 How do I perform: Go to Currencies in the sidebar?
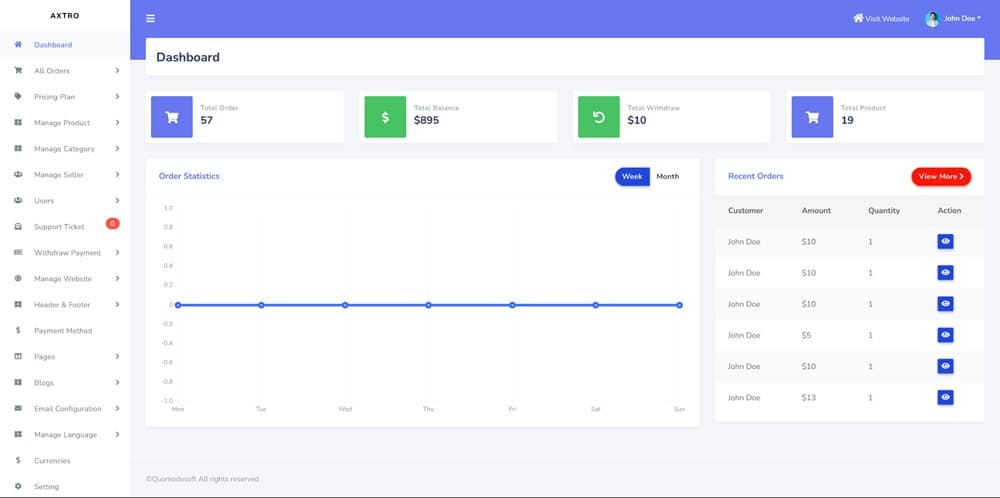click(x=52, y=461)
